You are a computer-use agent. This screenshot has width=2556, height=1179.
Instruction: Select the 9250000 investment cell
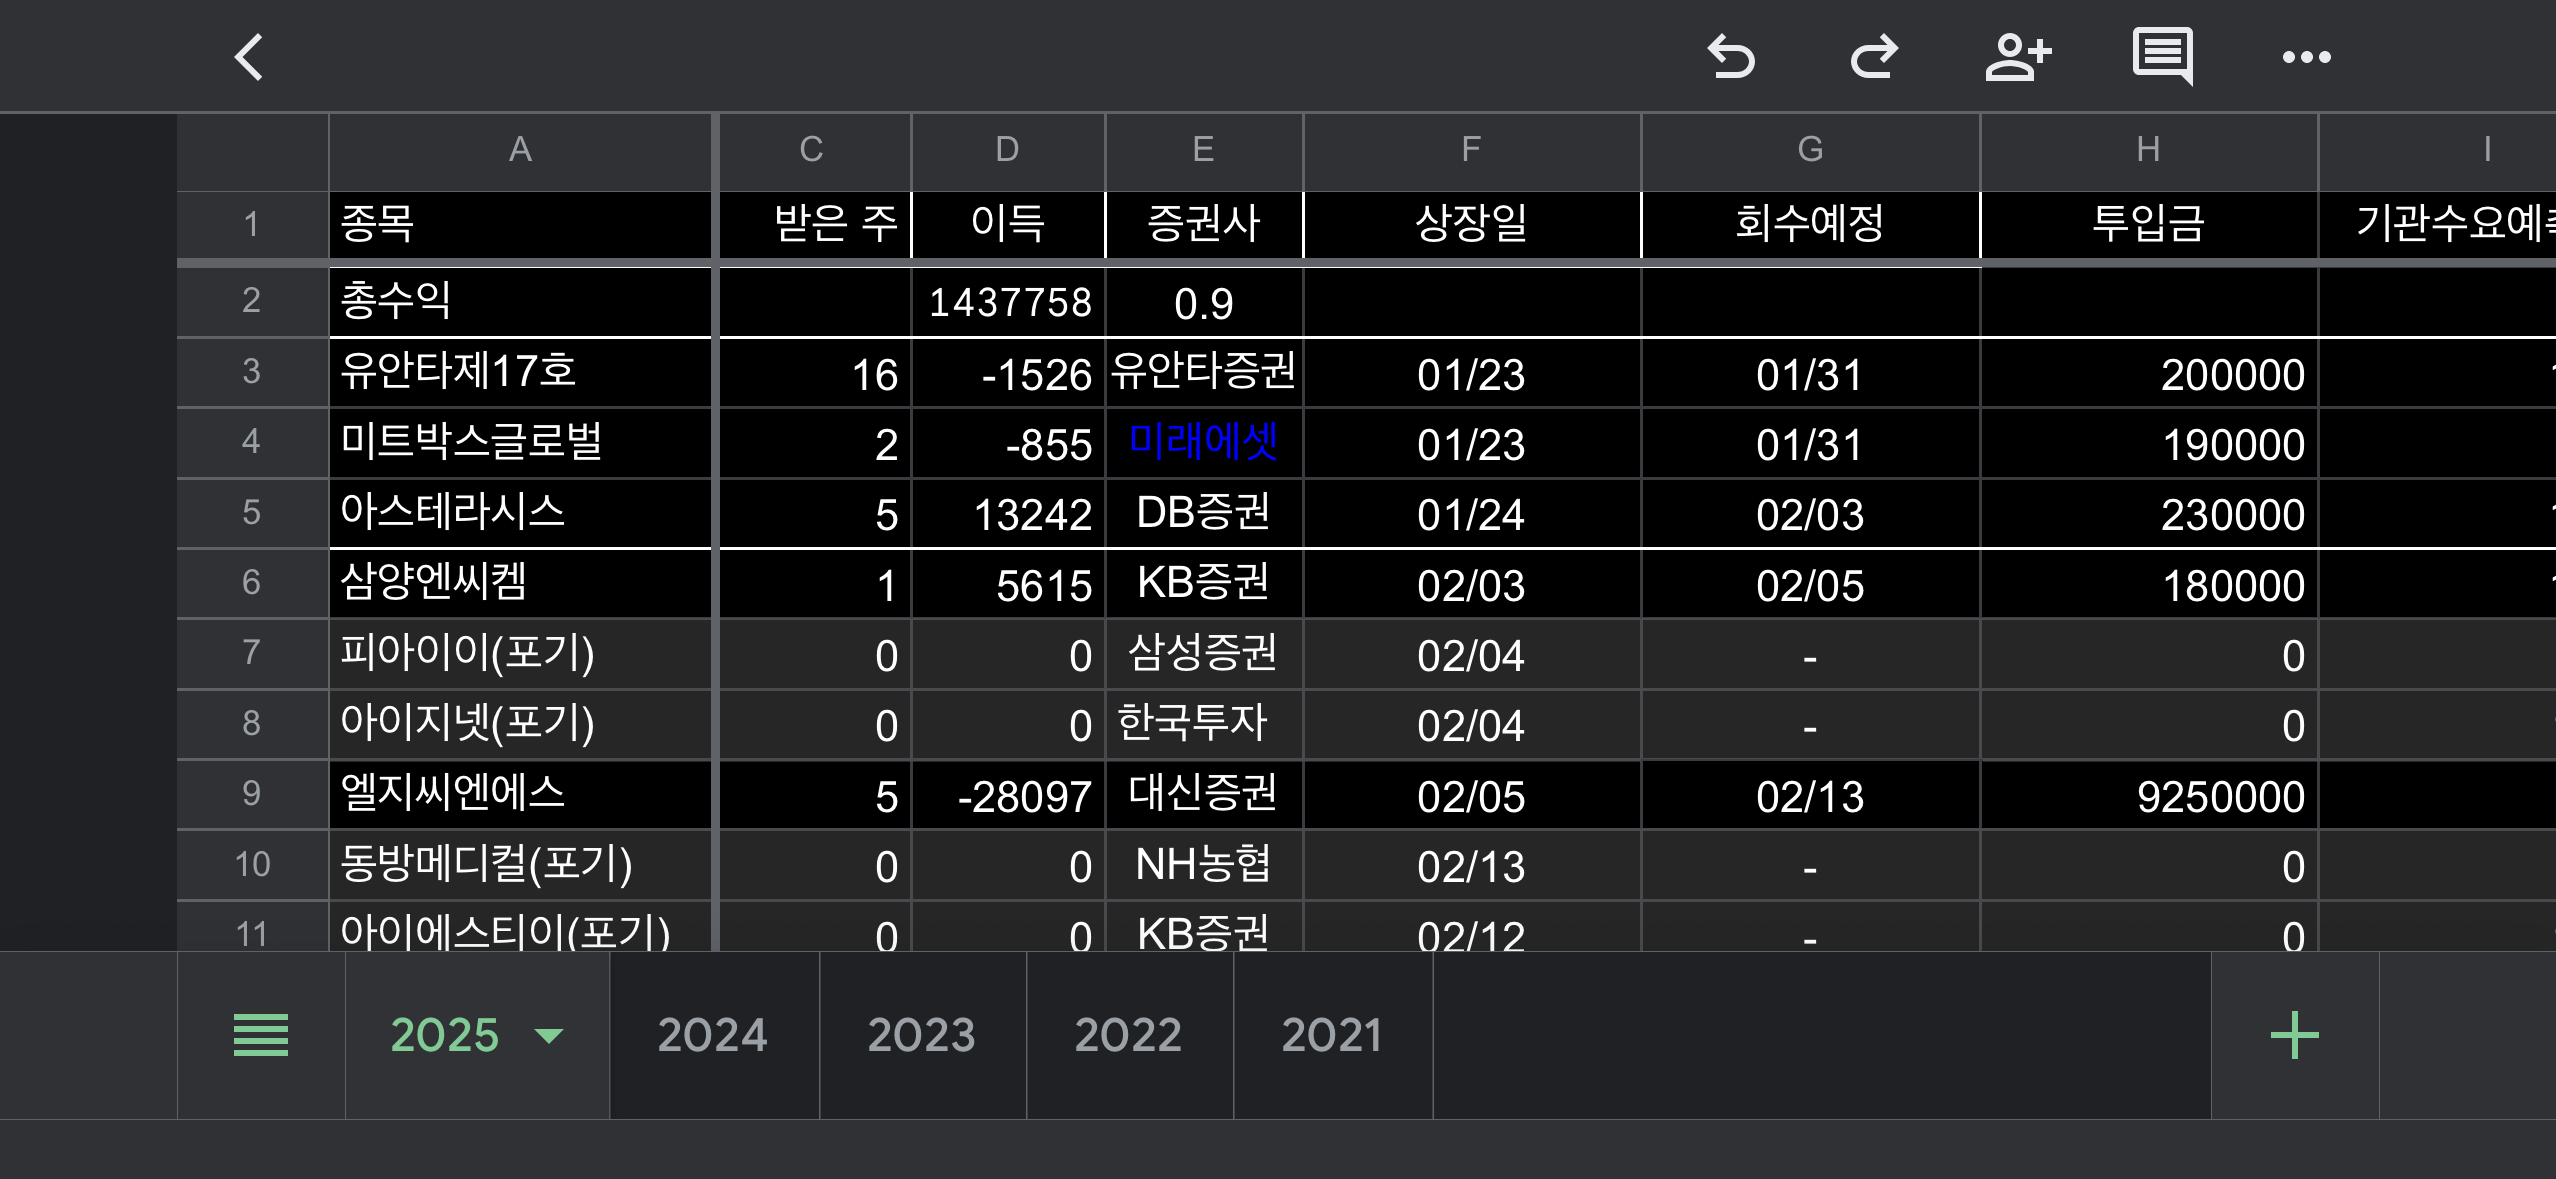click(x=2148, y=796)
